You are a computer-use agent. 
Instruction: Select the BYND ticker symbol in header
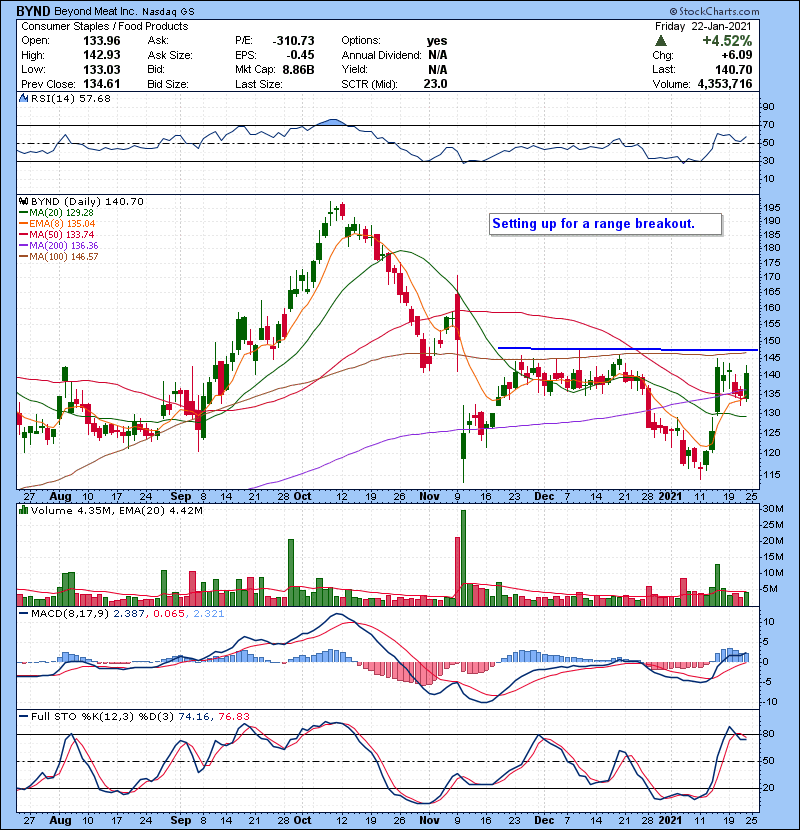point(33,11)
